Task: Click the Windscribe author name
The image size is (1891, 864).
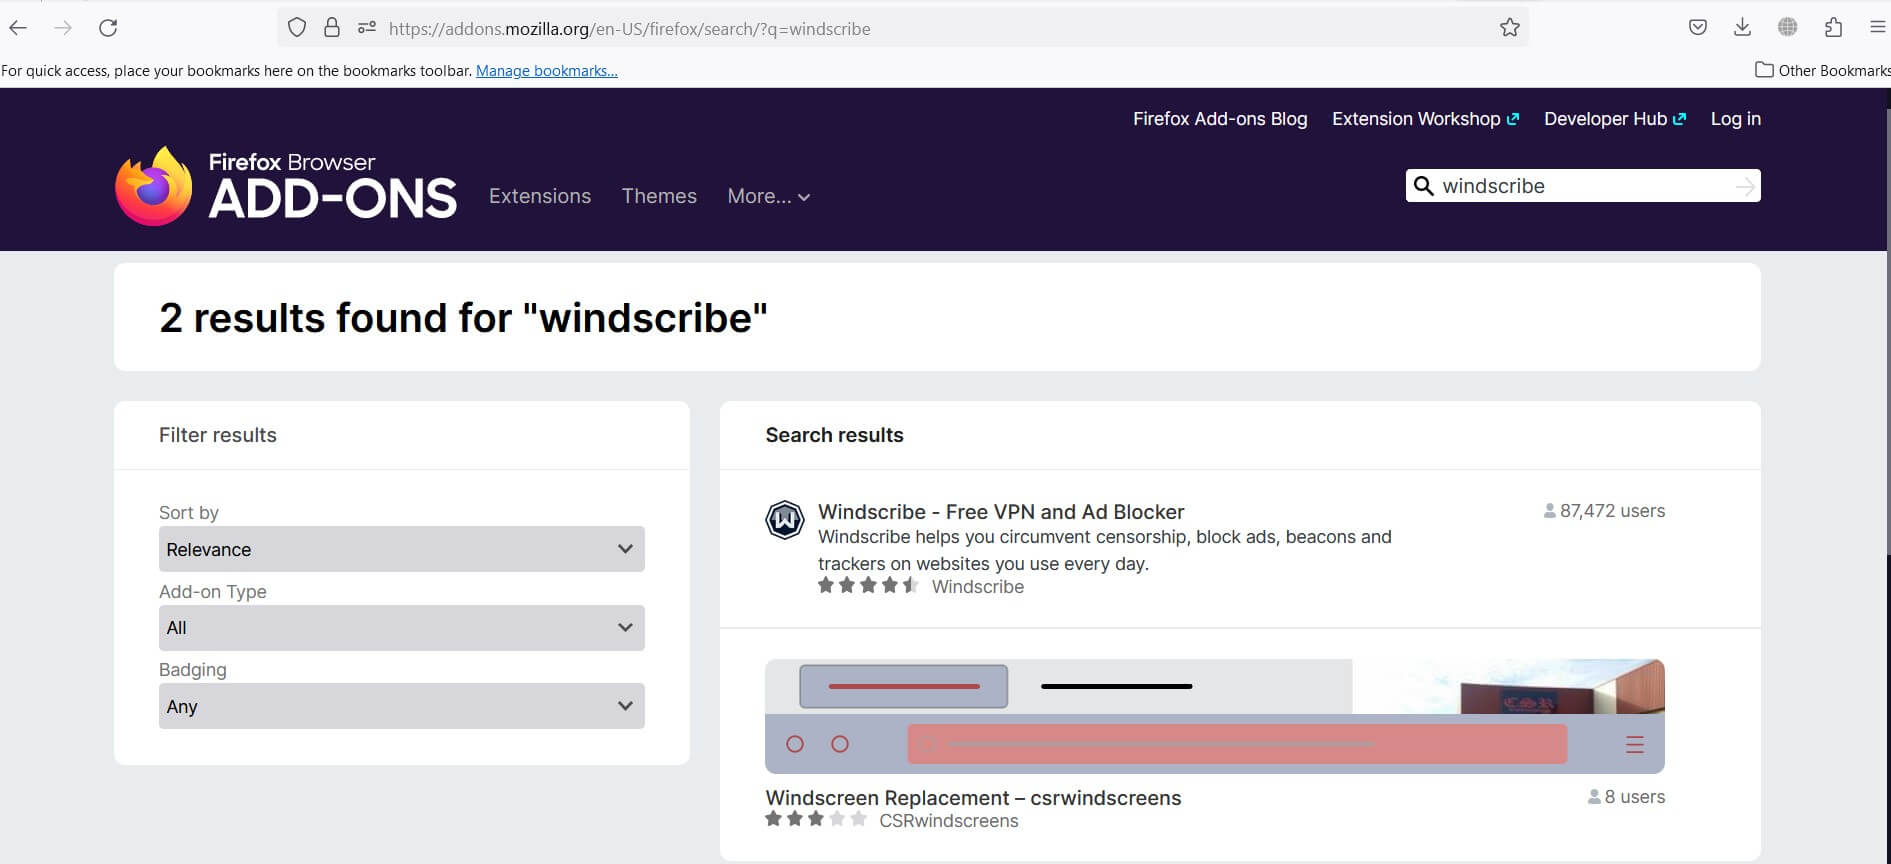Action: [978, 587]
